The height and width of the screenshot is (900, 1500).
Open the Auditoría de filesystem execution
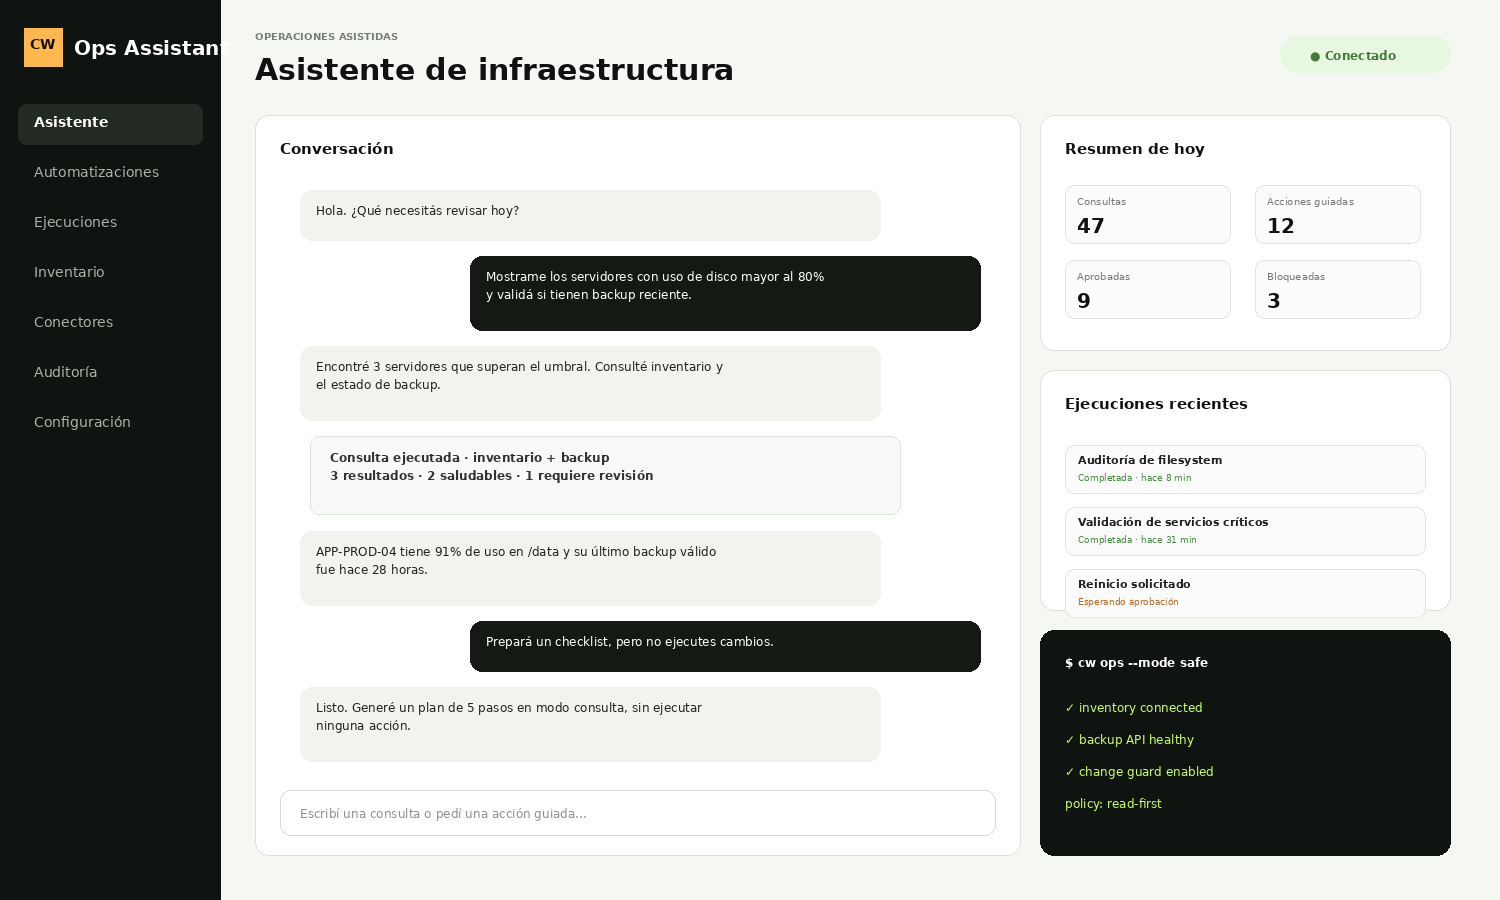(x=1245, y=469)
